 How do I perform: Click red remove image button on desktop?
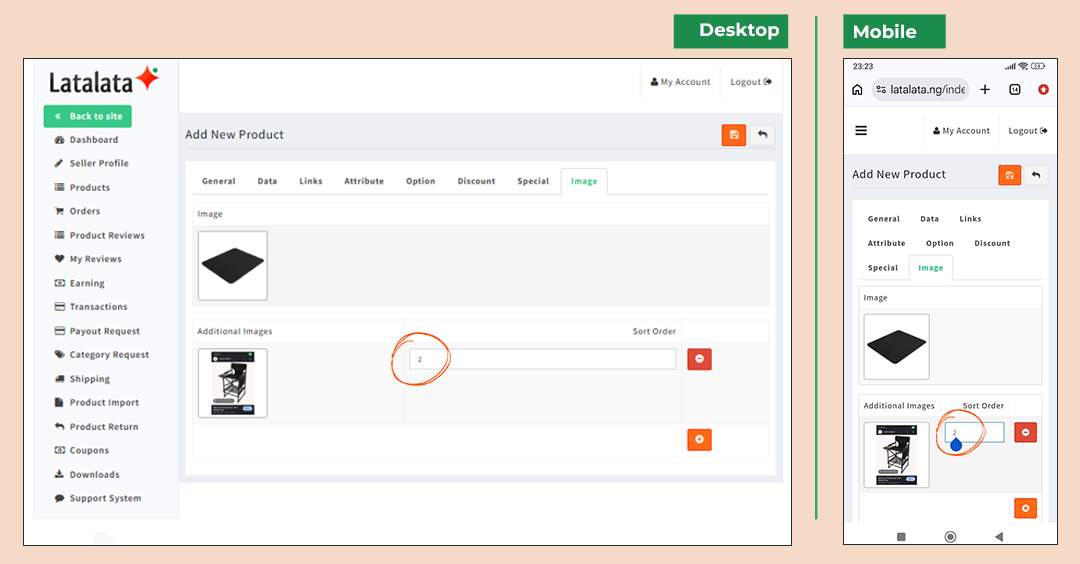(x=699, y=359)
